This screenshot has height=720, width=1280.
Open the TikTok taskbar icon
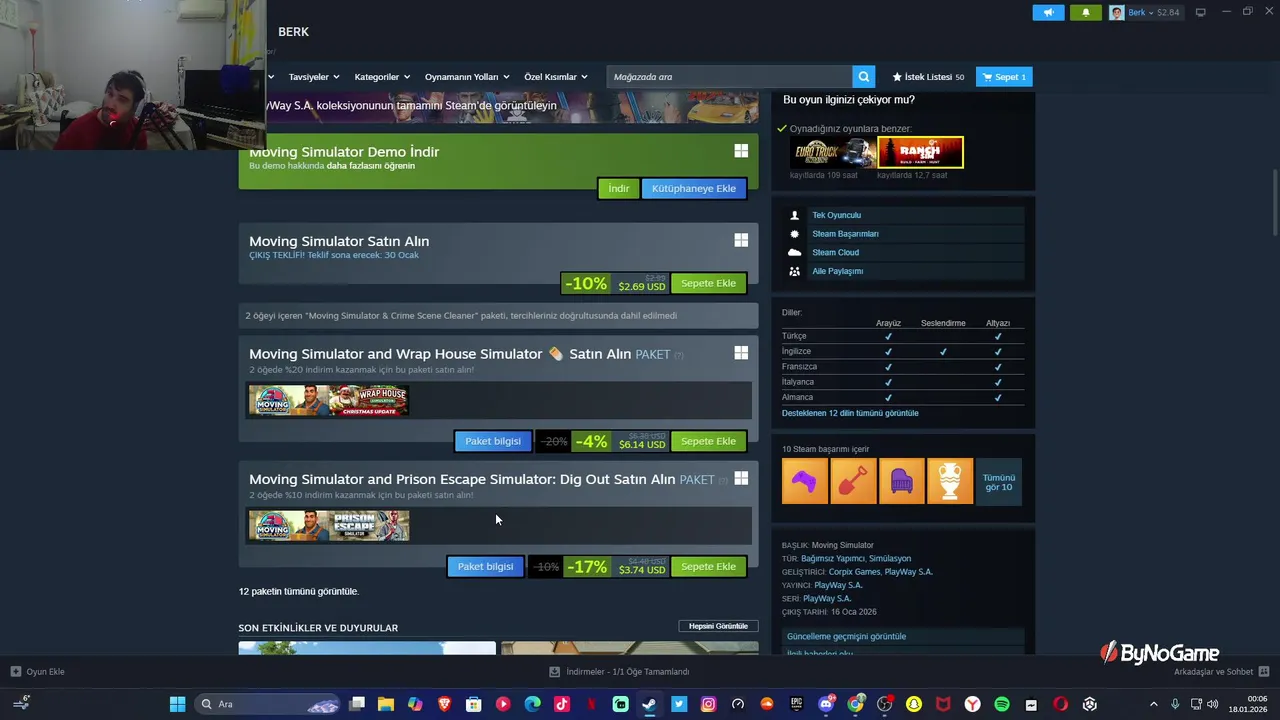click(561, 704)
